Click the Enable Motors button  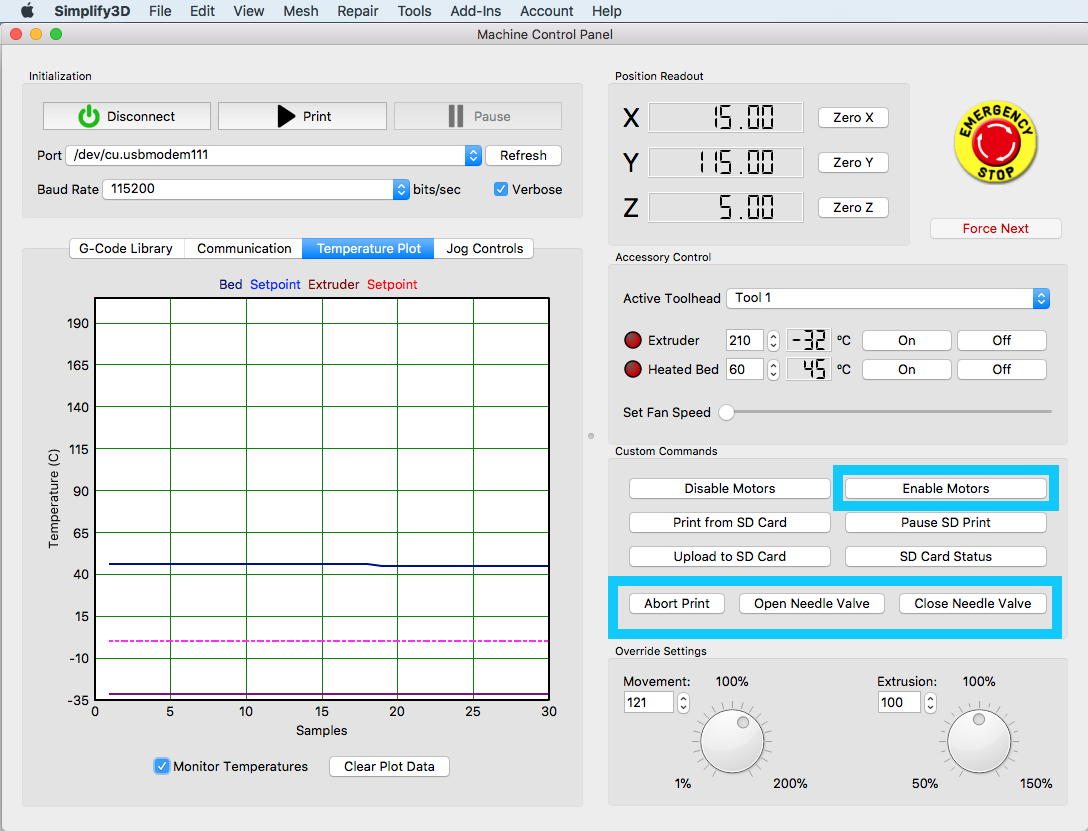click(945, 488)
